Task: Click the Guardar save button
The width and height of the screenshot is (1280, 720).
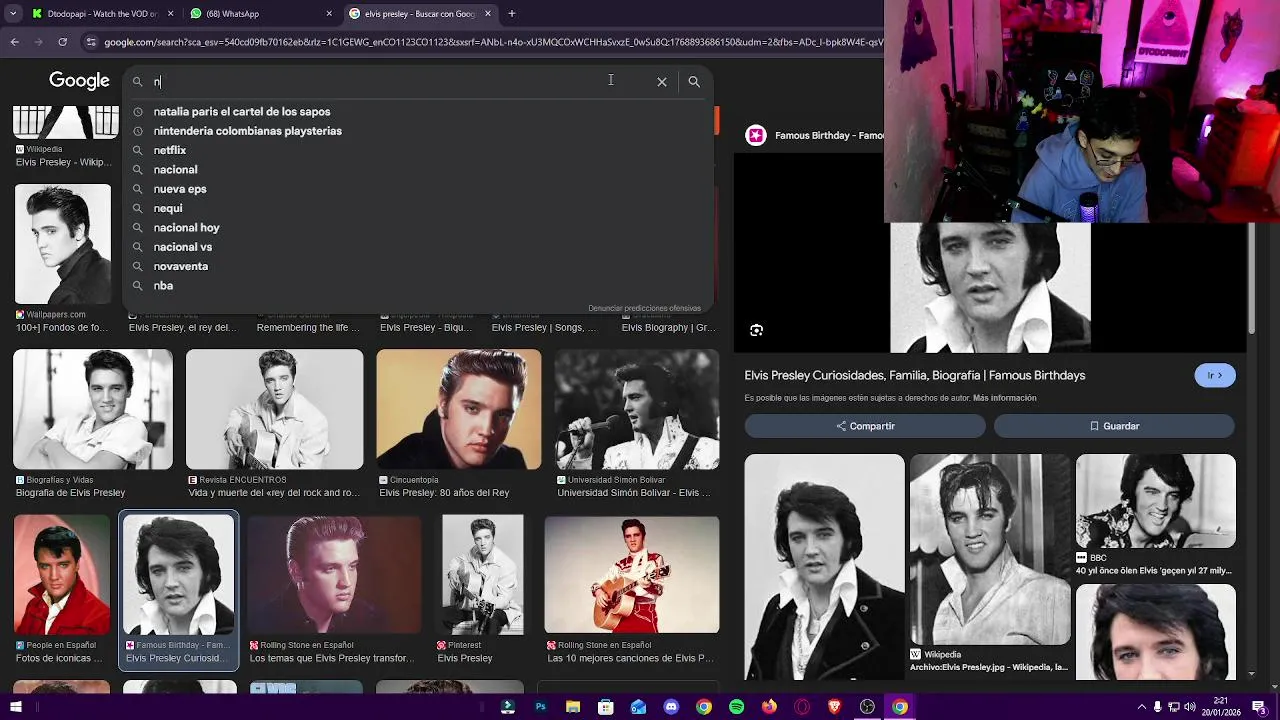Action: point(1114,426)
